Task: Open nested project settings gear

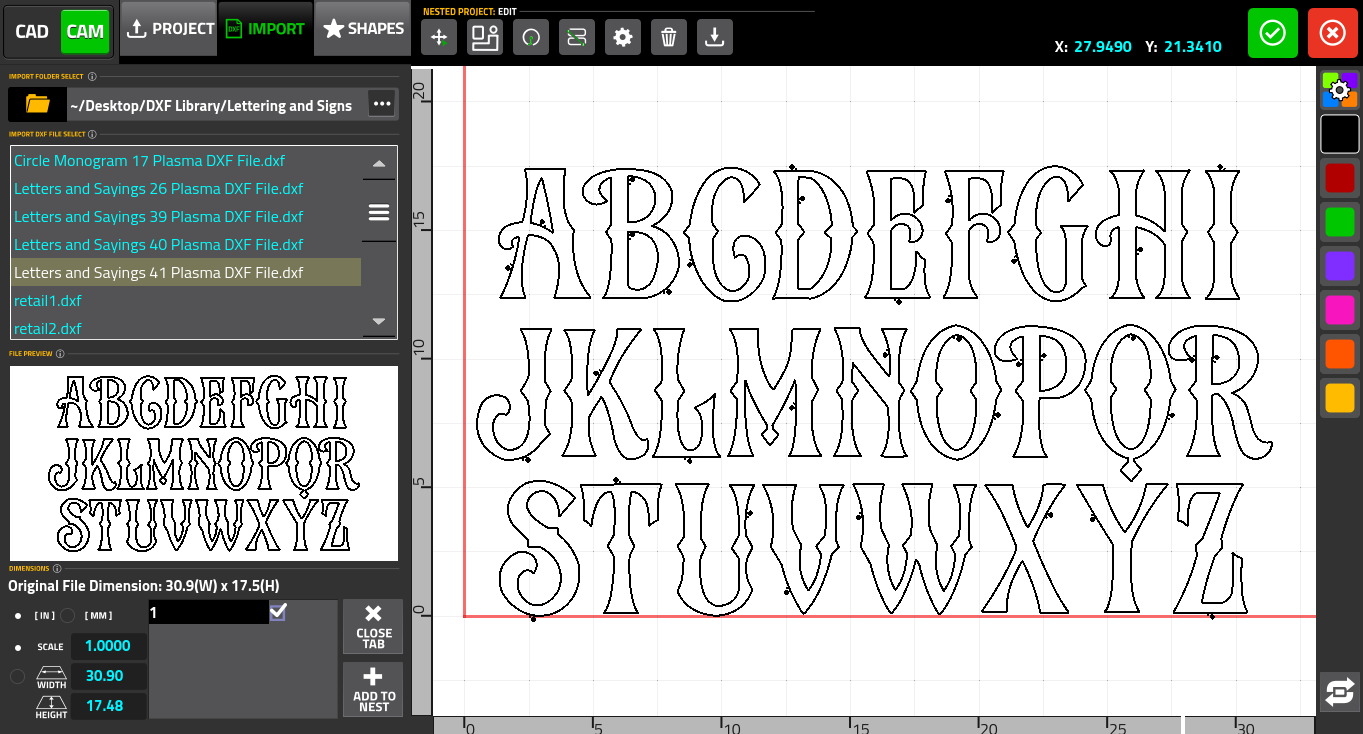Action: (623, 37)
